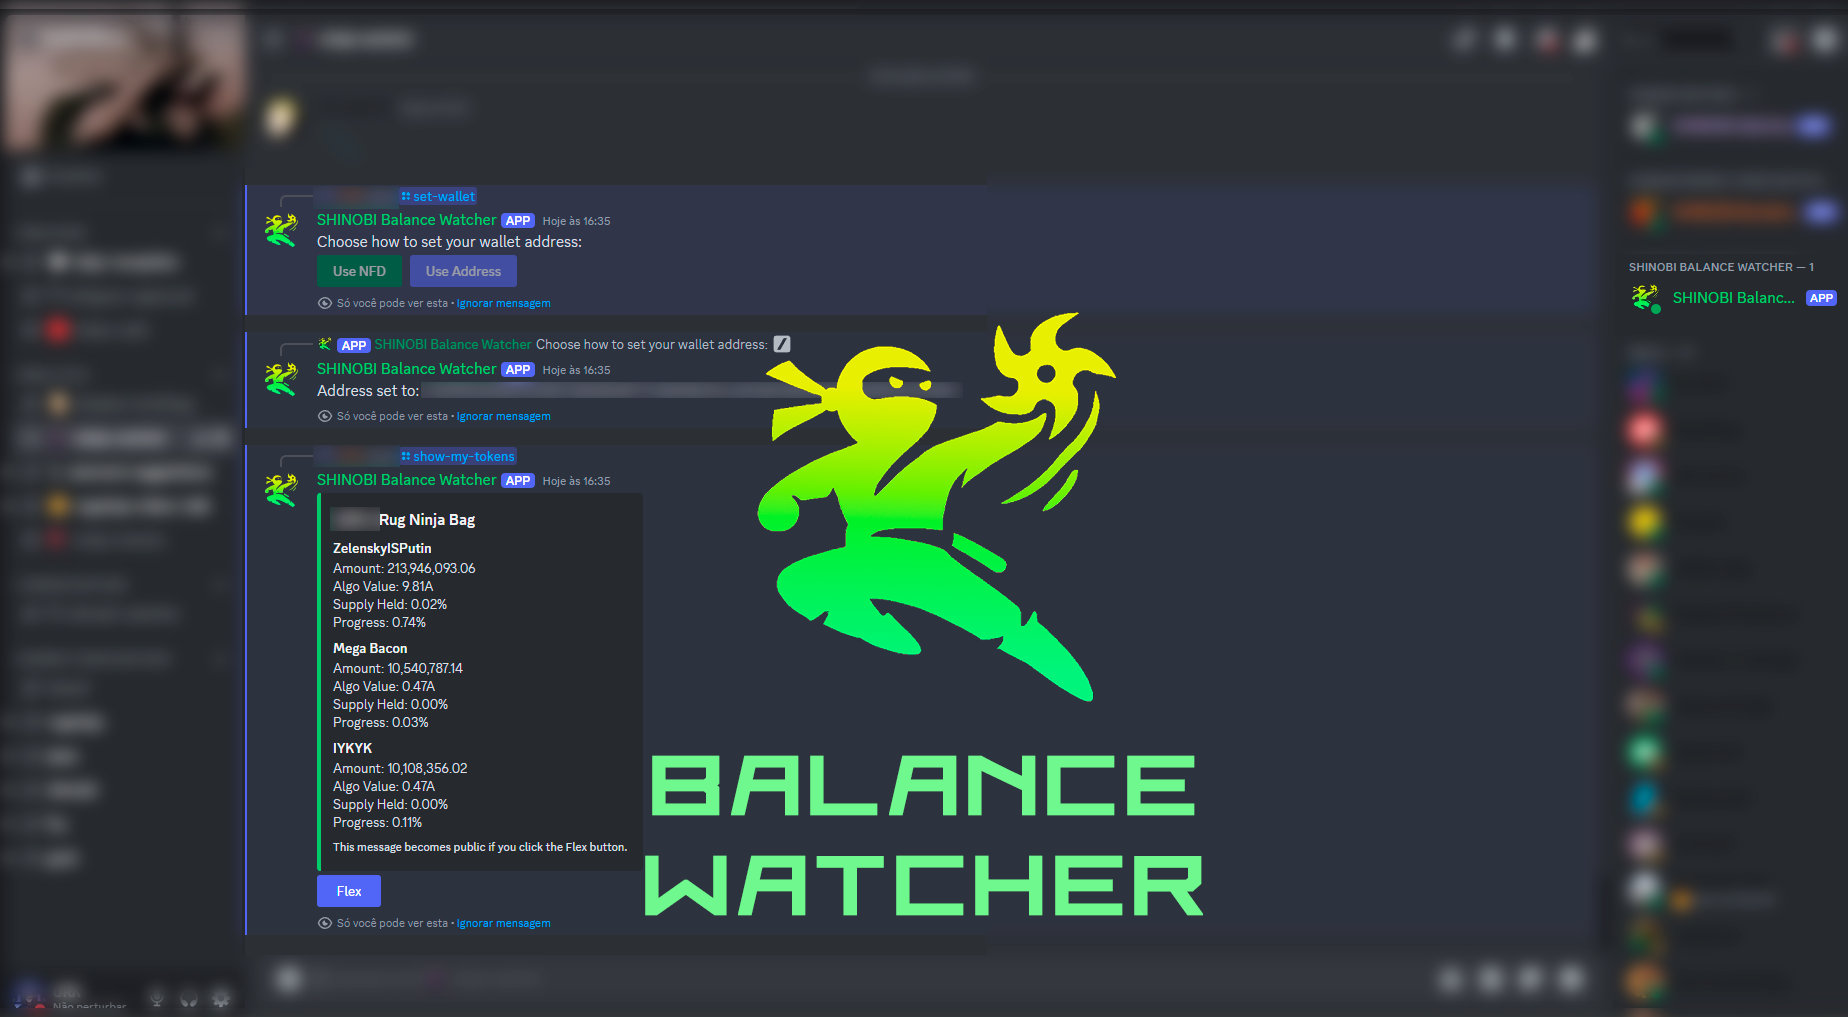The height and width of the screenshot is (1017, 1848).
Task: Click Ignorar mensagem under Address set to
Action: 503,416
